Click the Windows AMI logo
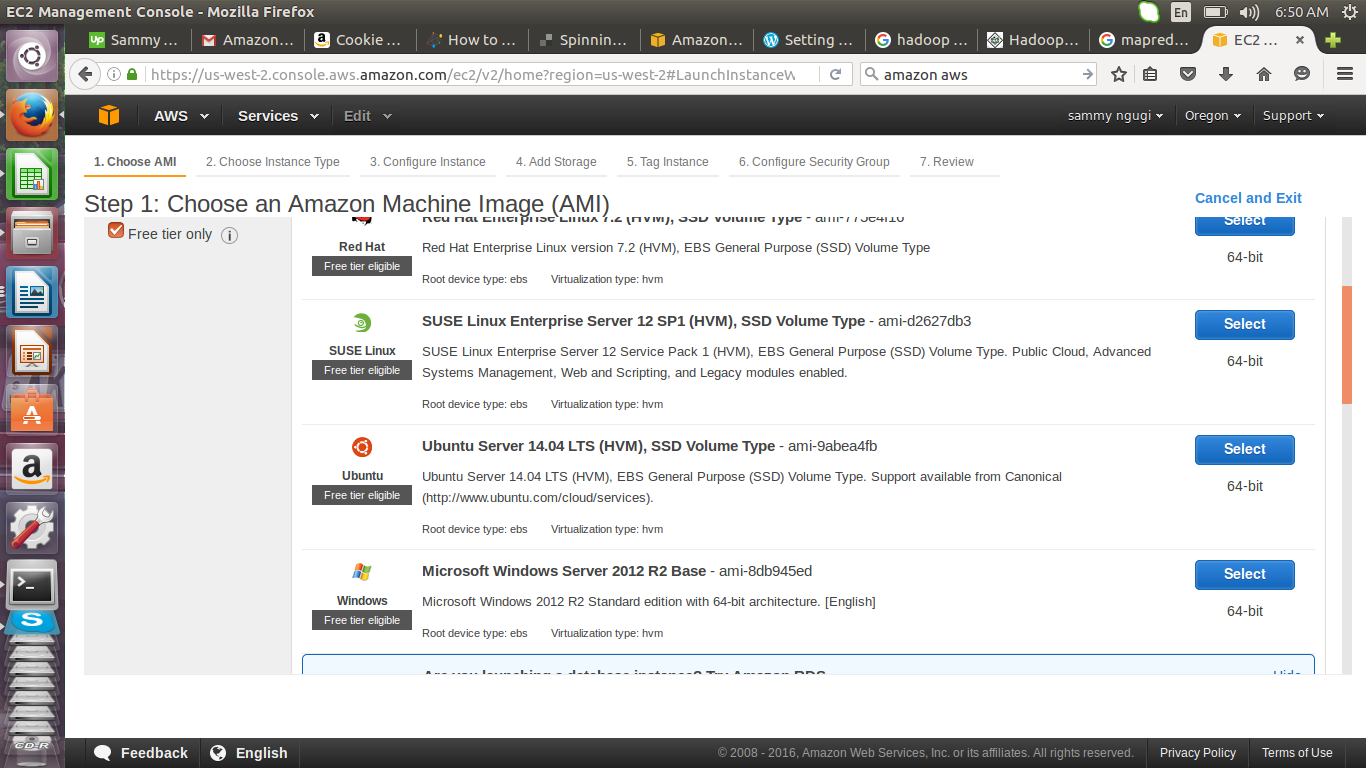This screenshot has width=1366, height=768. [x=362, y=572]
